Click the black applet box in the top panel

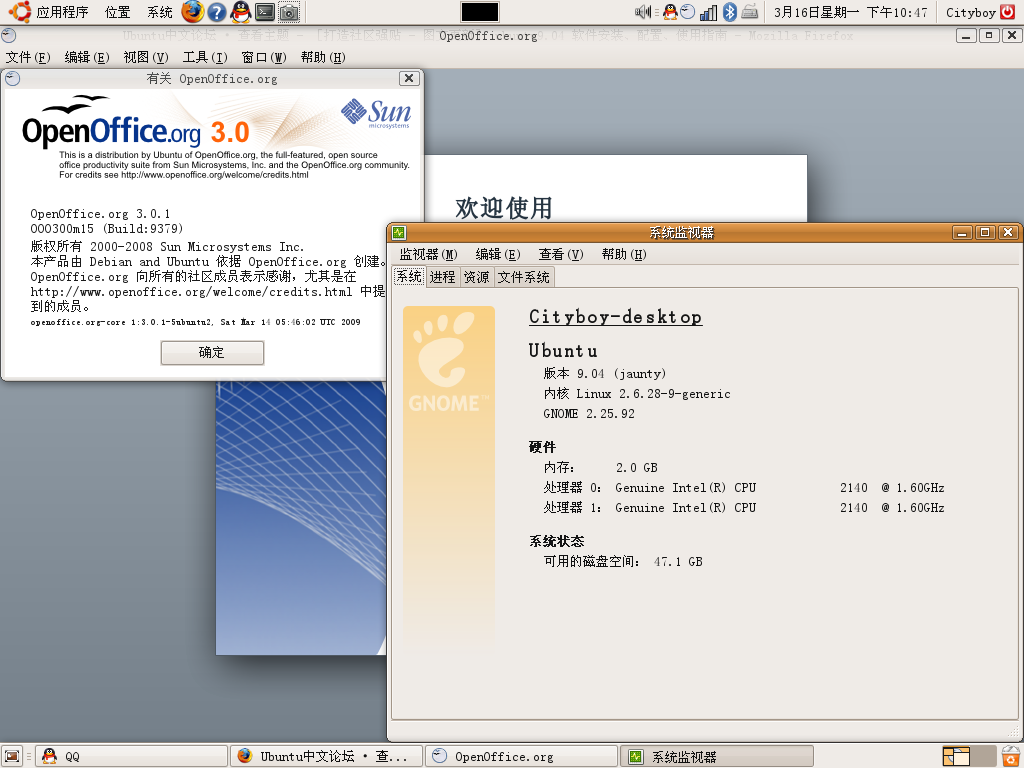click(x=480, y=12)
